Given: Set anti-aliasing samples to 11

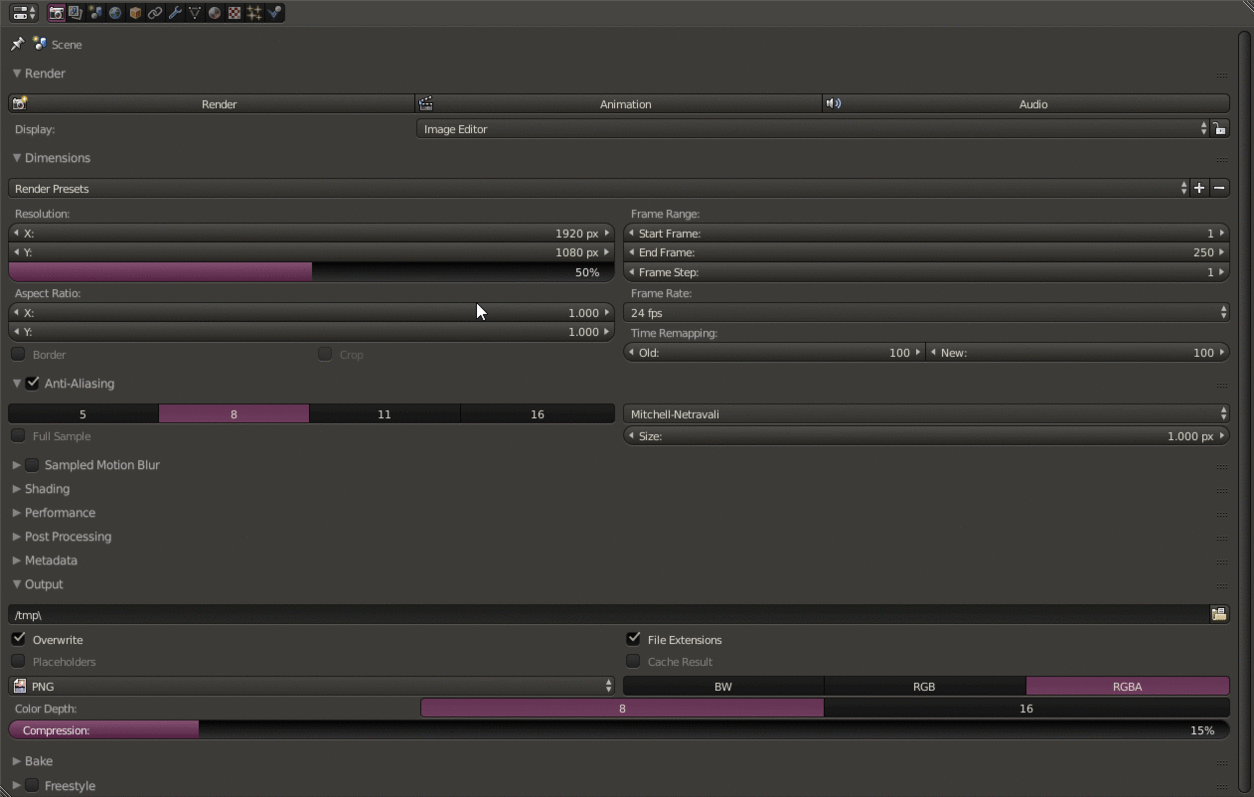Looking at the screenshot, I should 384,414.
